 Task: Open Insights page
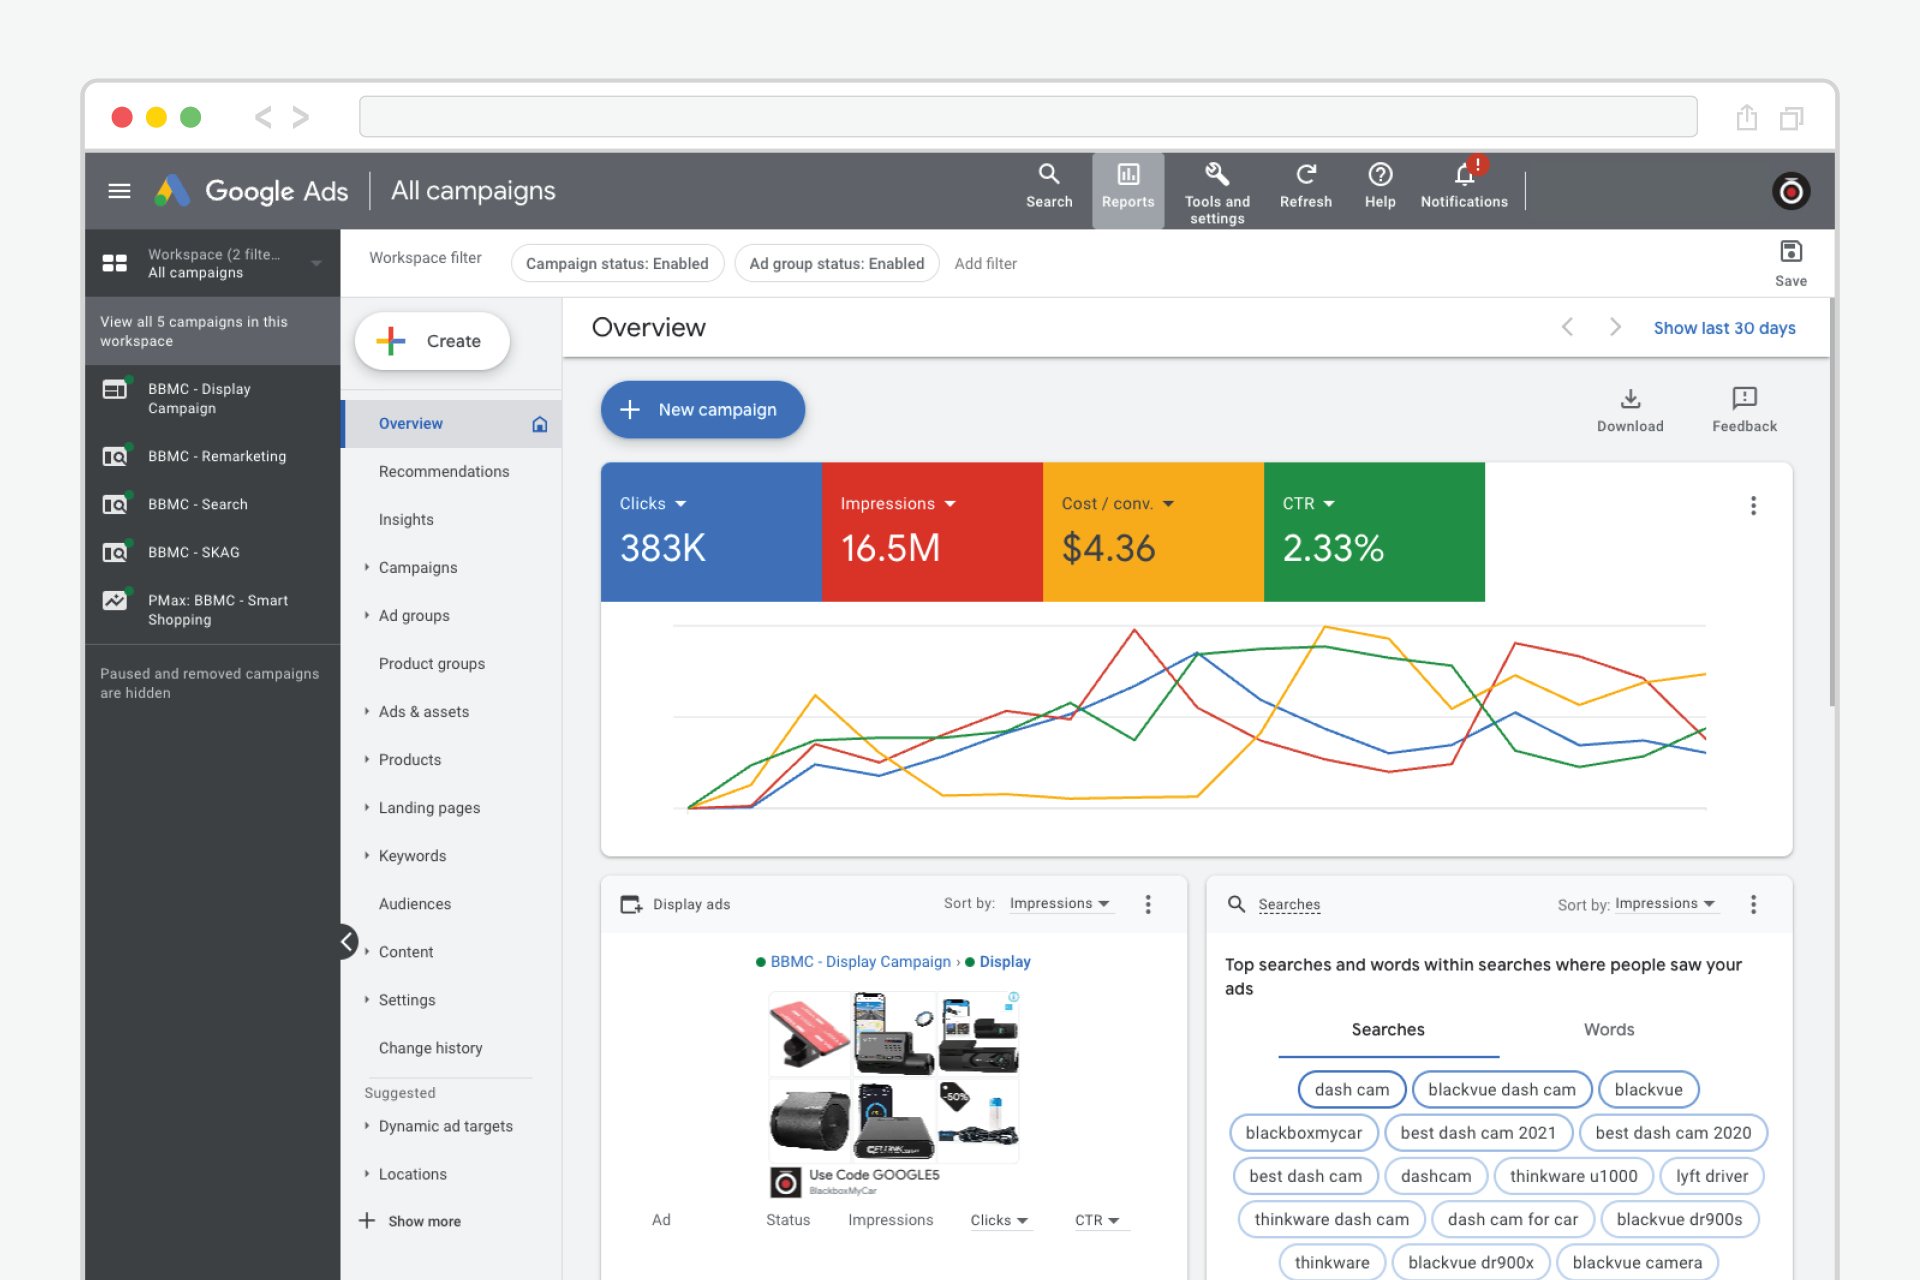[405, 519]
